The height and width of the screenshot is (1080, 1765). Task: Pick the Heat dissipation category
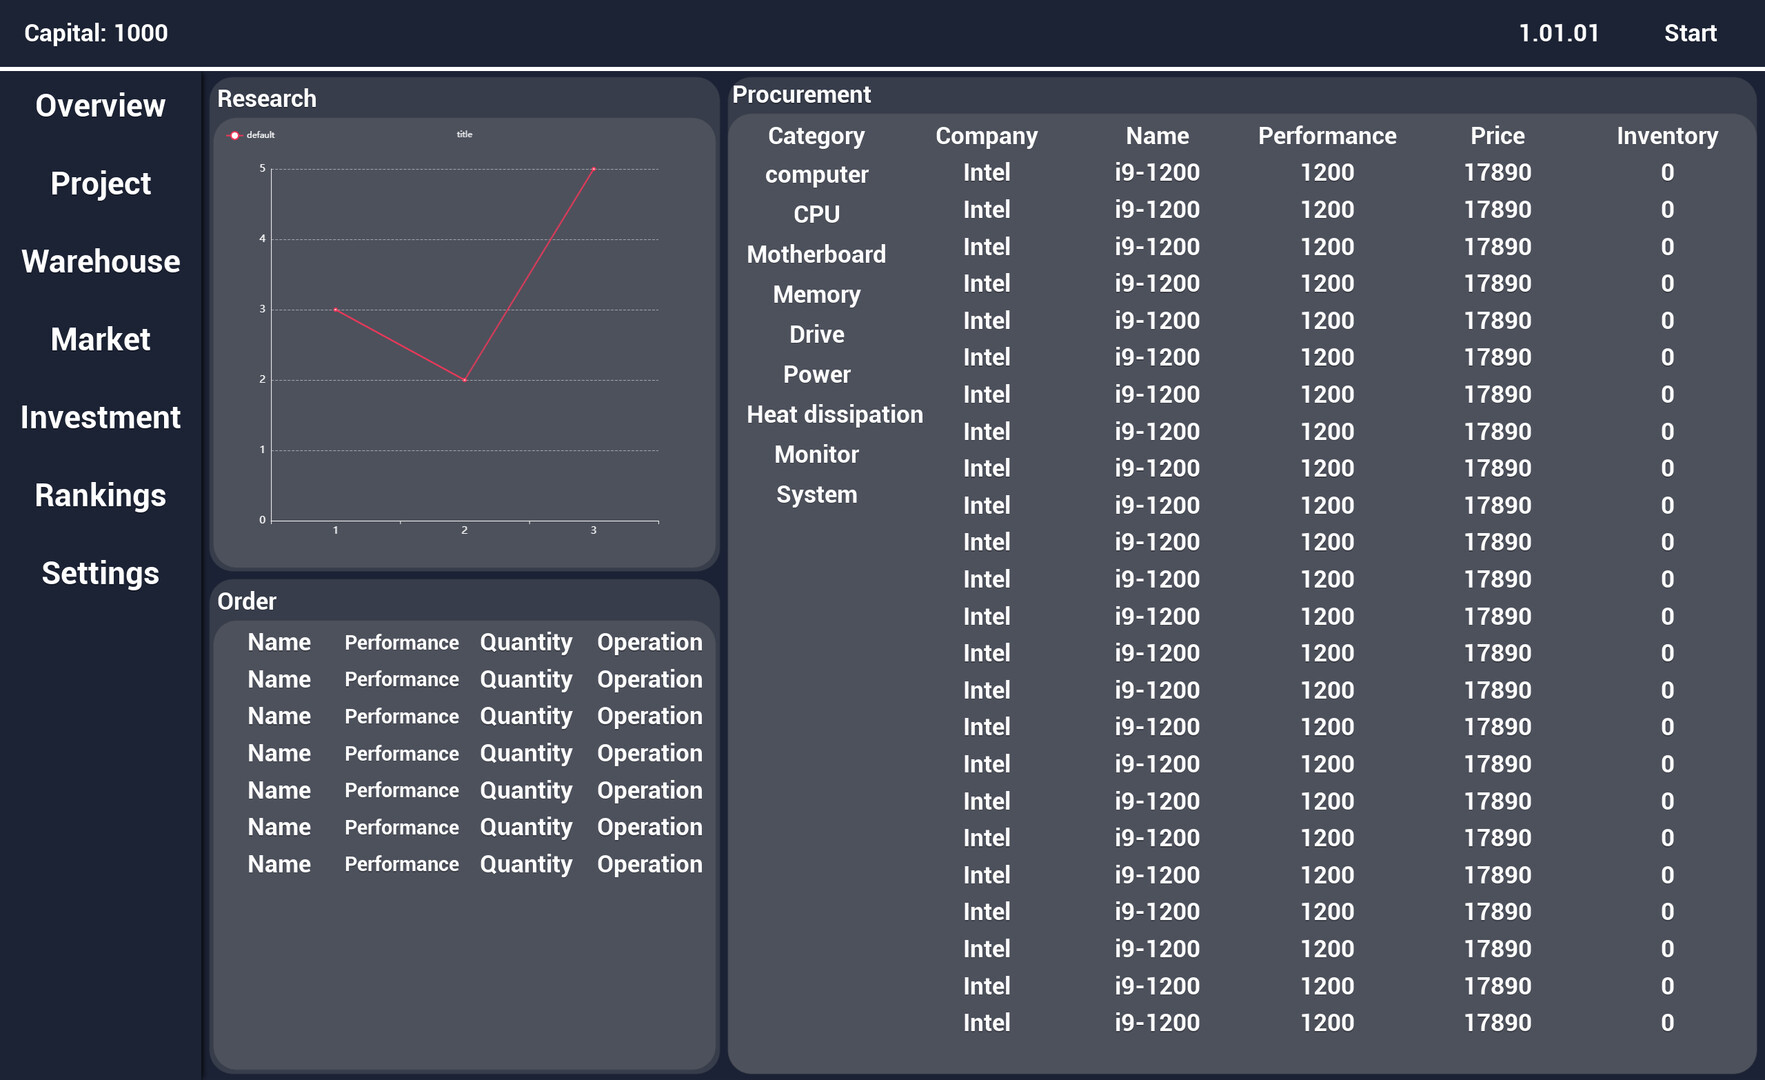(834, 415)
